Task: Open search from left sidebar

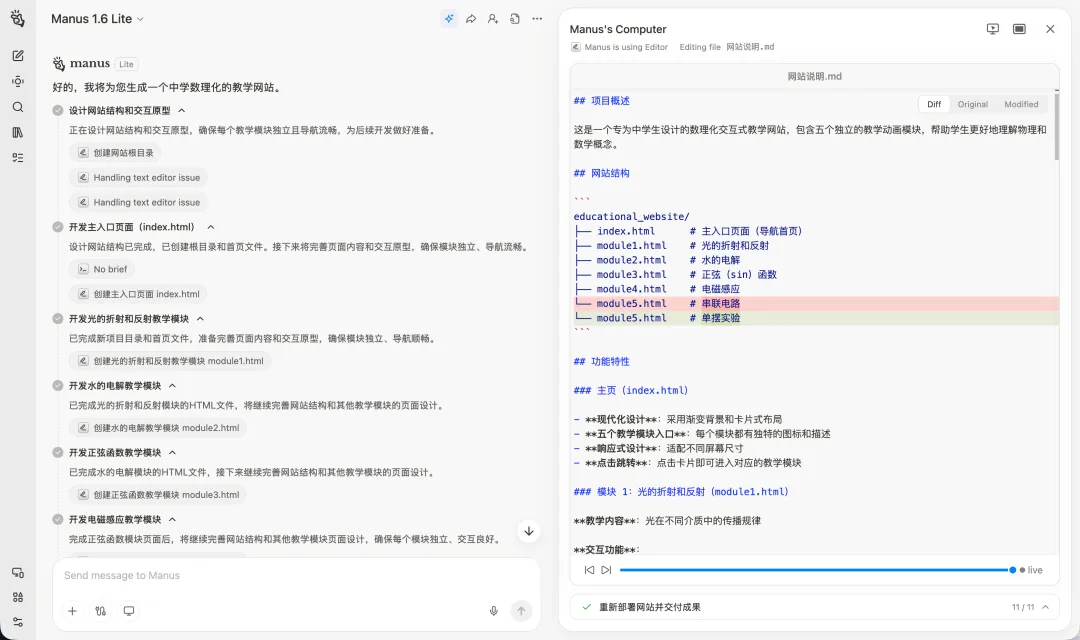Action: coord(18,107)
